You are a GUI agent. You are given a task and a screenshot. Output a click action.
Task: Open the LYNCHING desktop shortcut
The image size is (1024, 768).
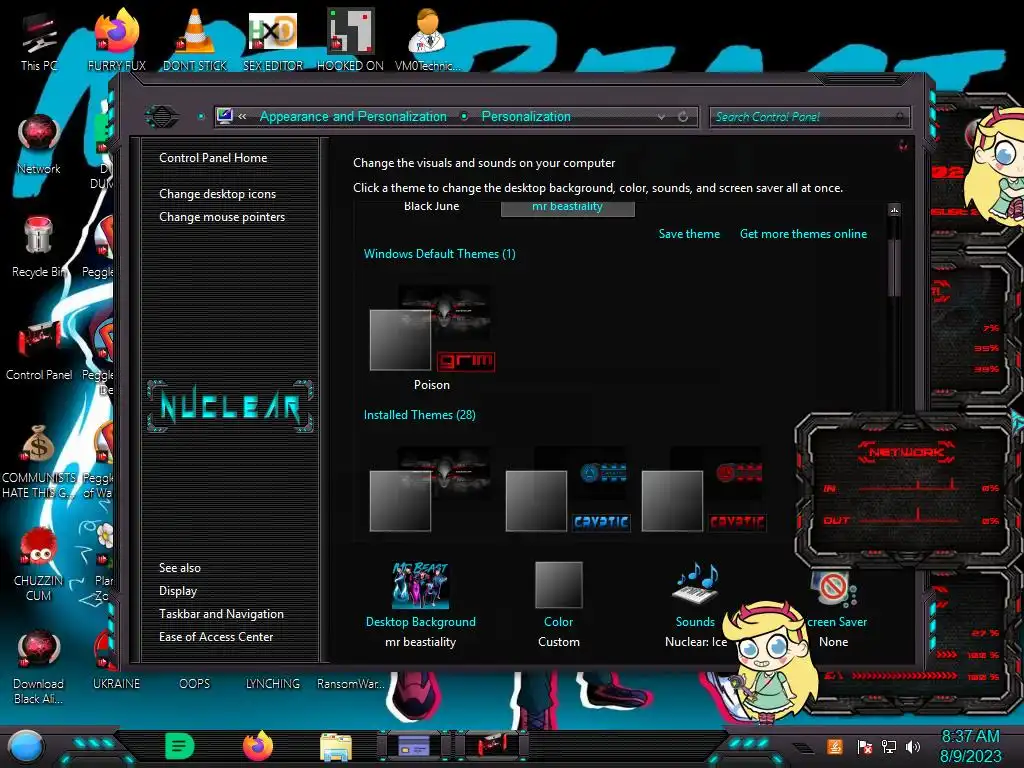click(272, 683)
